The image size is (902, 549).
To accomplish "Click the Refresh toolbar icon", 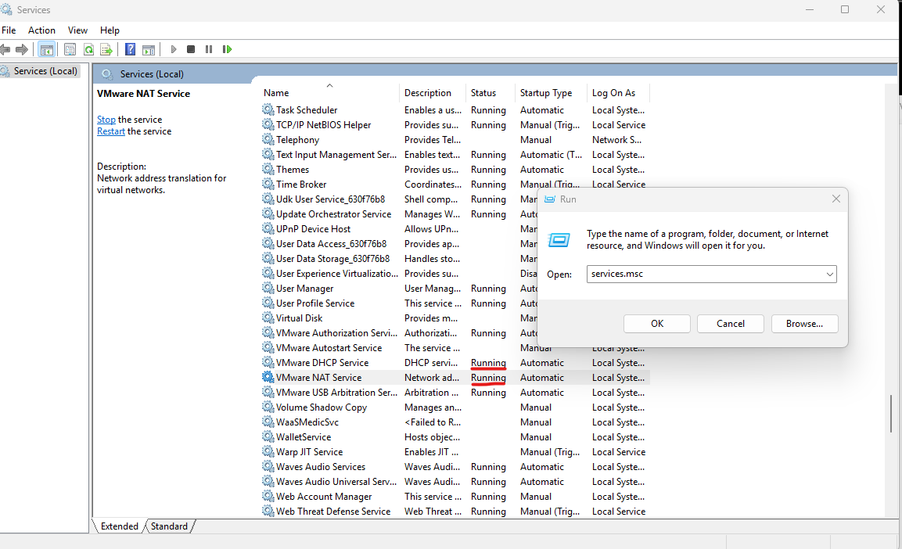I will pyautogui.click(x=89, y=49).
